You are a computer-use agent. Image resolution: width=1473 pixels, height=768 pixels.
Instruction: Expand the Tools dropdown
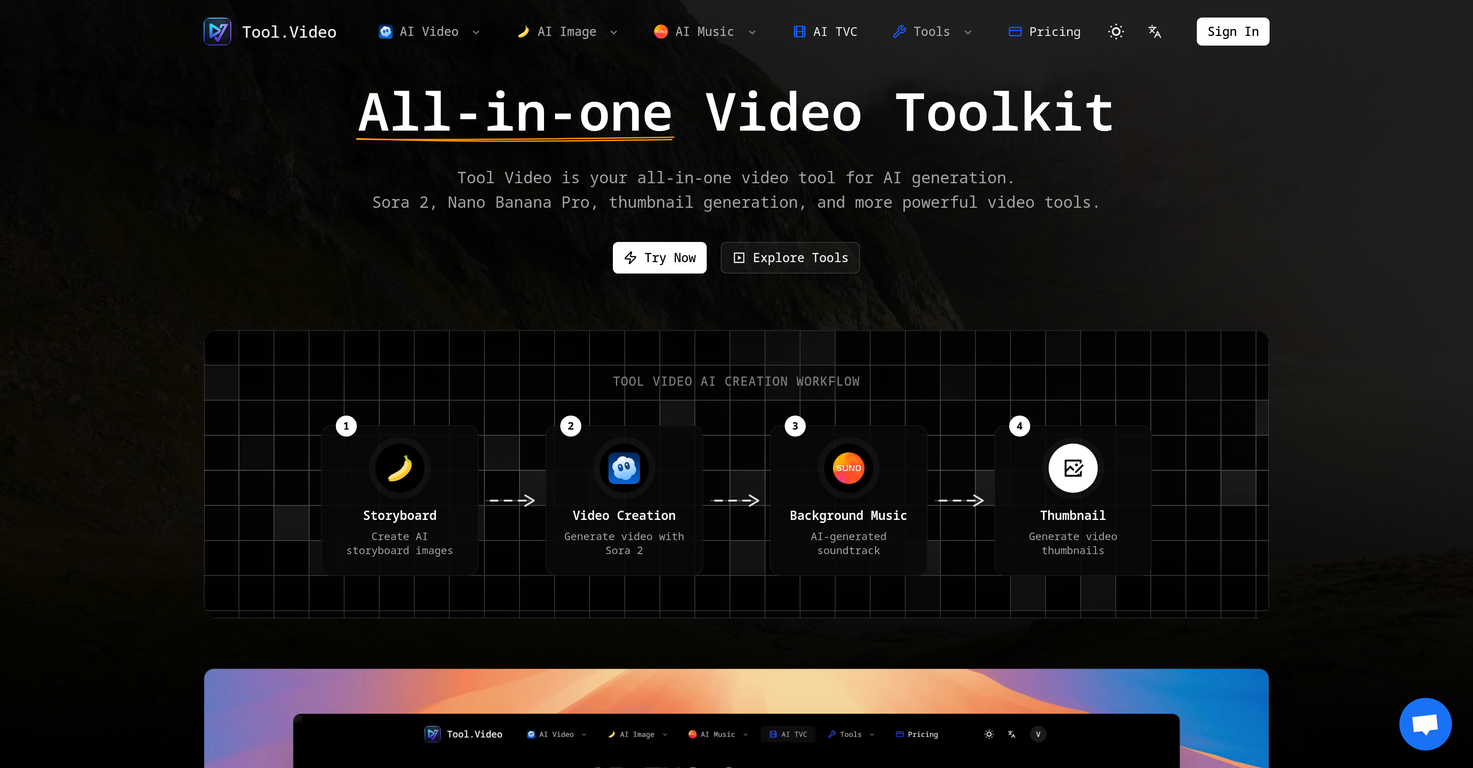931,31
